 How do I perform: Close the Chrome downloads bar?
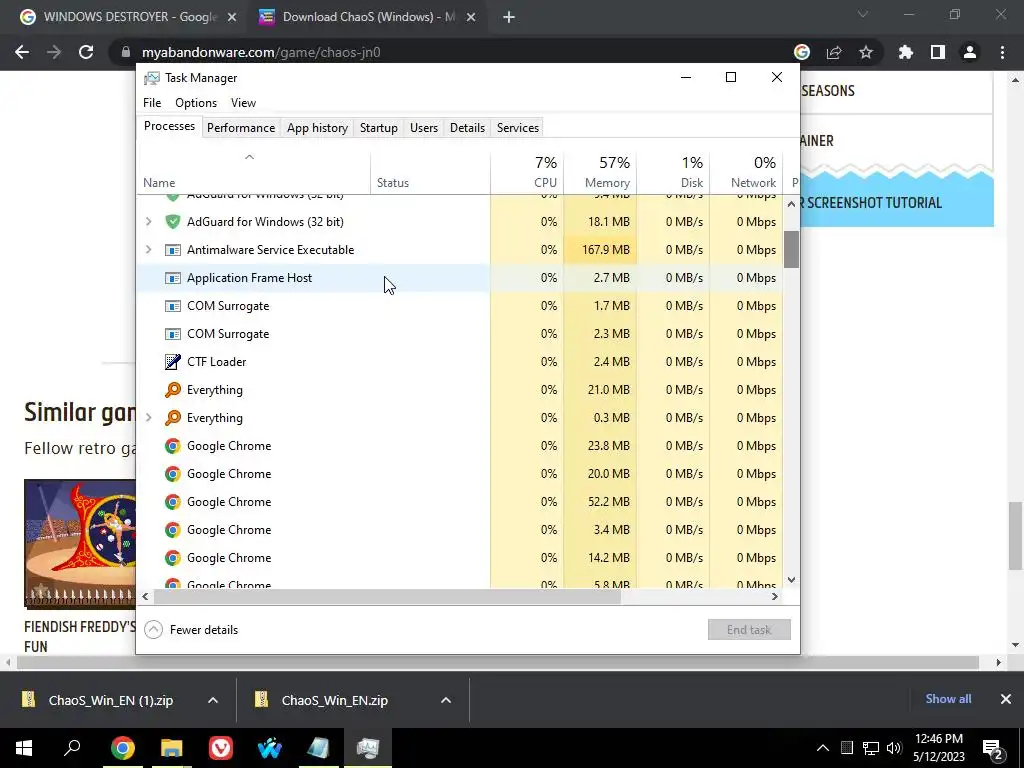[x=1006, y=699]
